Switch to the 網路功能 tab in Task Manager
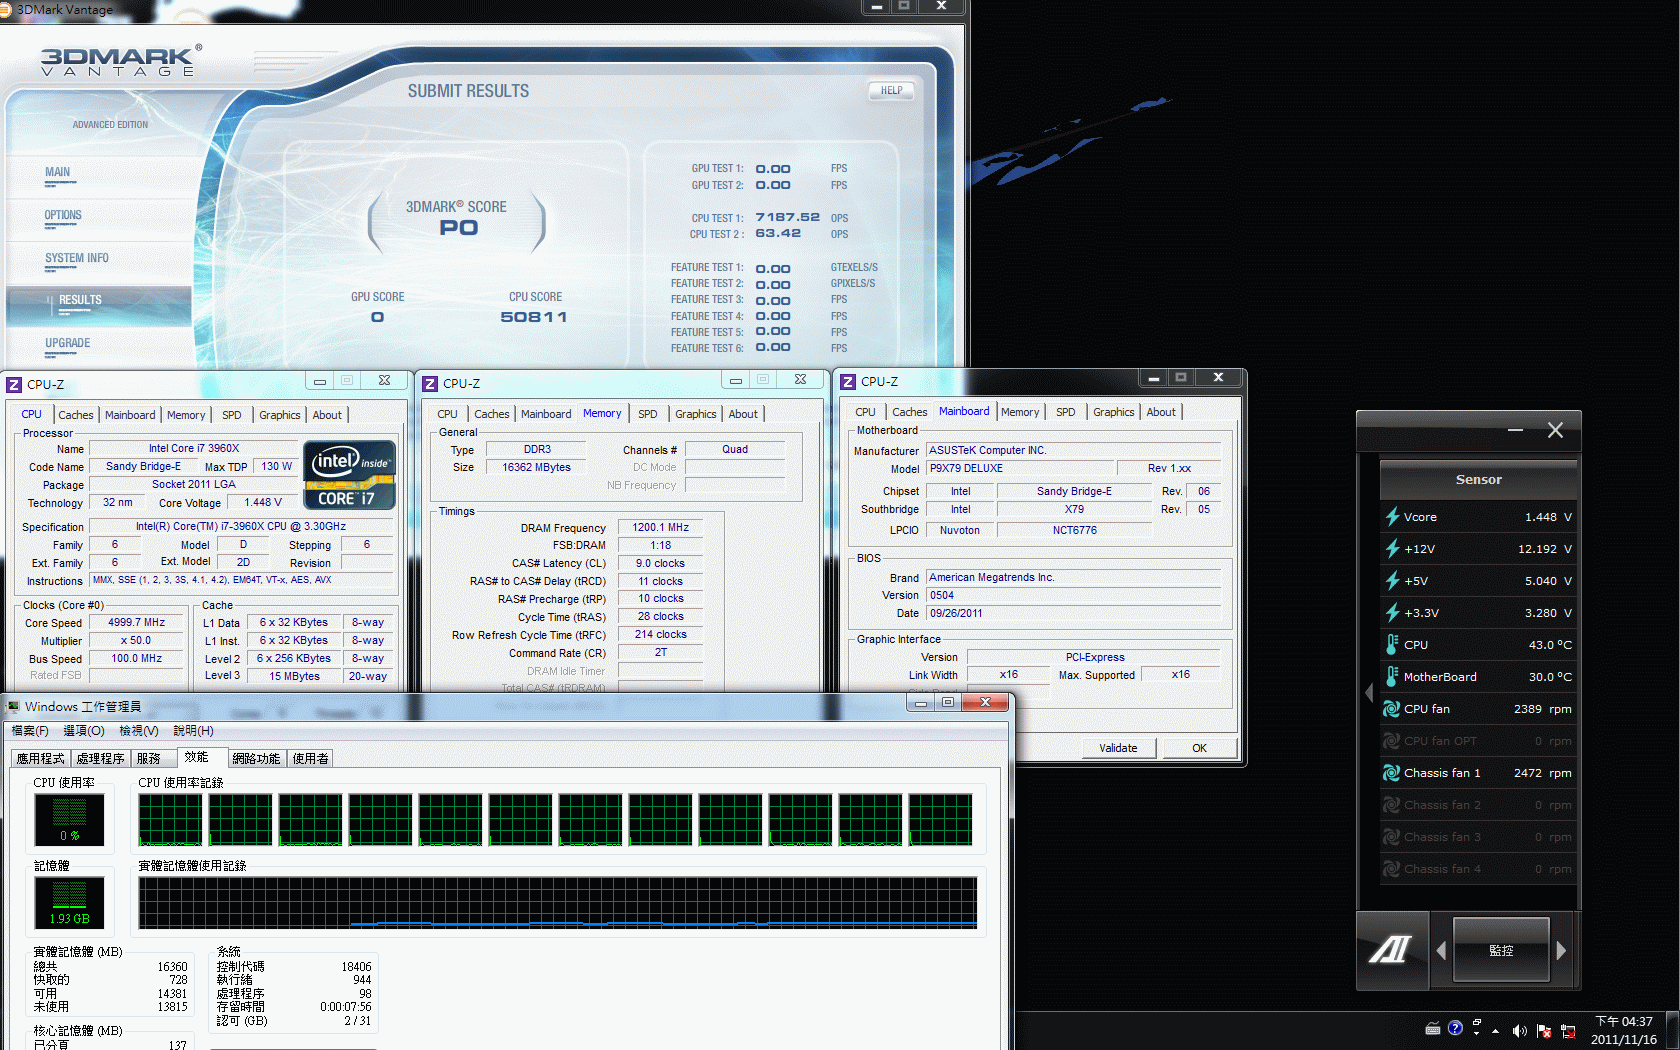1680x1050 pixels. 256,759
